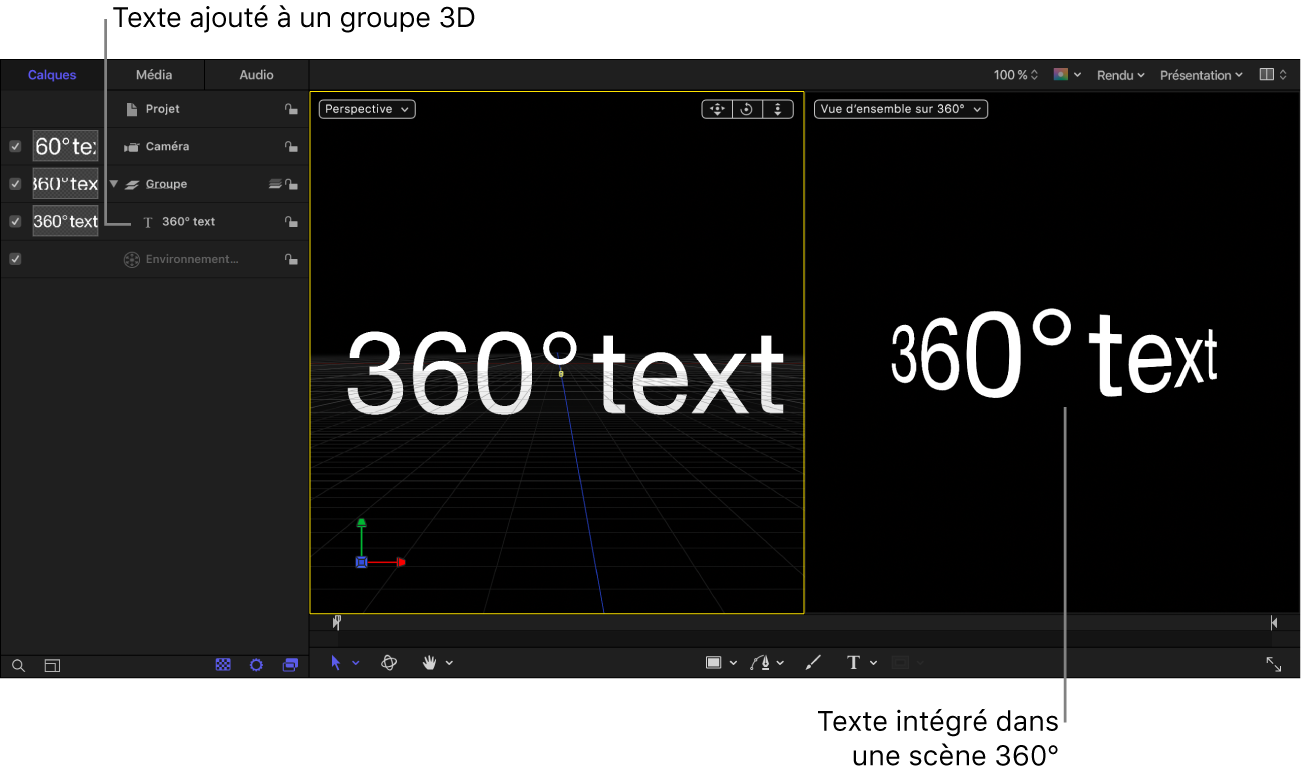Select the Text tool in the toolbar
The width and height of the screenshot is (1303, 771).
point(854,662)
